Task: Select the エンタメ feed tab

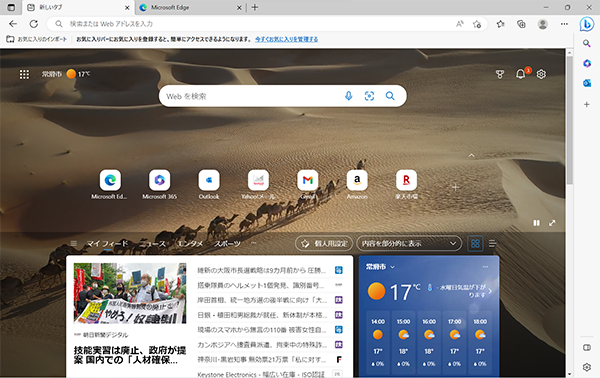Action: point(190,244)
